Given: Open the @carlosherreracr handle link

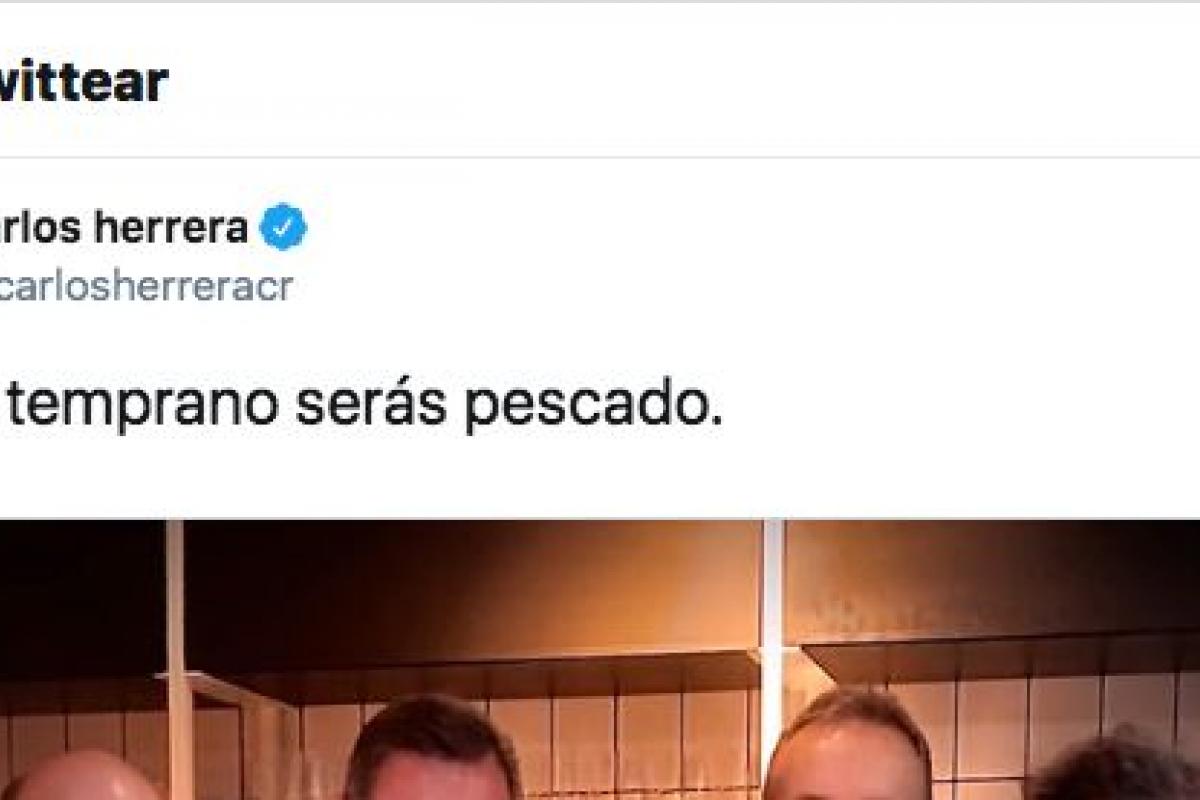Looking at the screenshot, I should tap(146, 287).
